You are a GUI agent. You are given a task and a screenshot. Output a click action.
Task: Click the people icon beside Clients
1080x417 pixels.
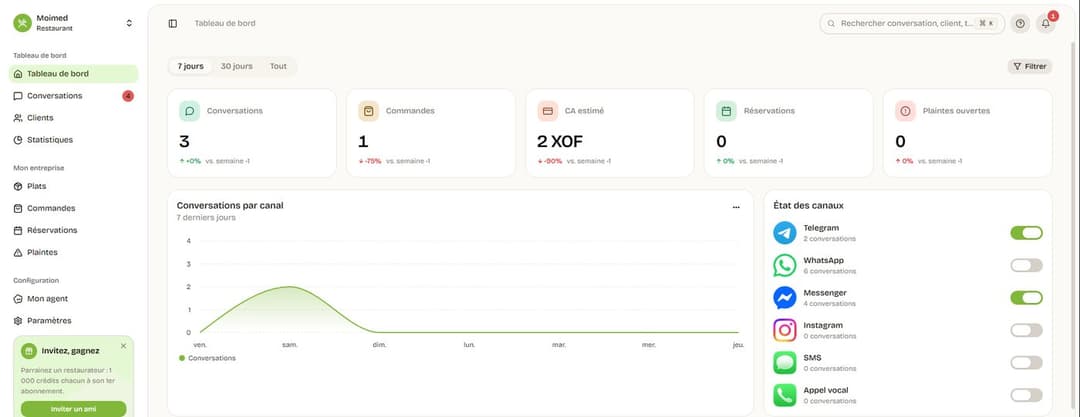[x=18, y=118]
